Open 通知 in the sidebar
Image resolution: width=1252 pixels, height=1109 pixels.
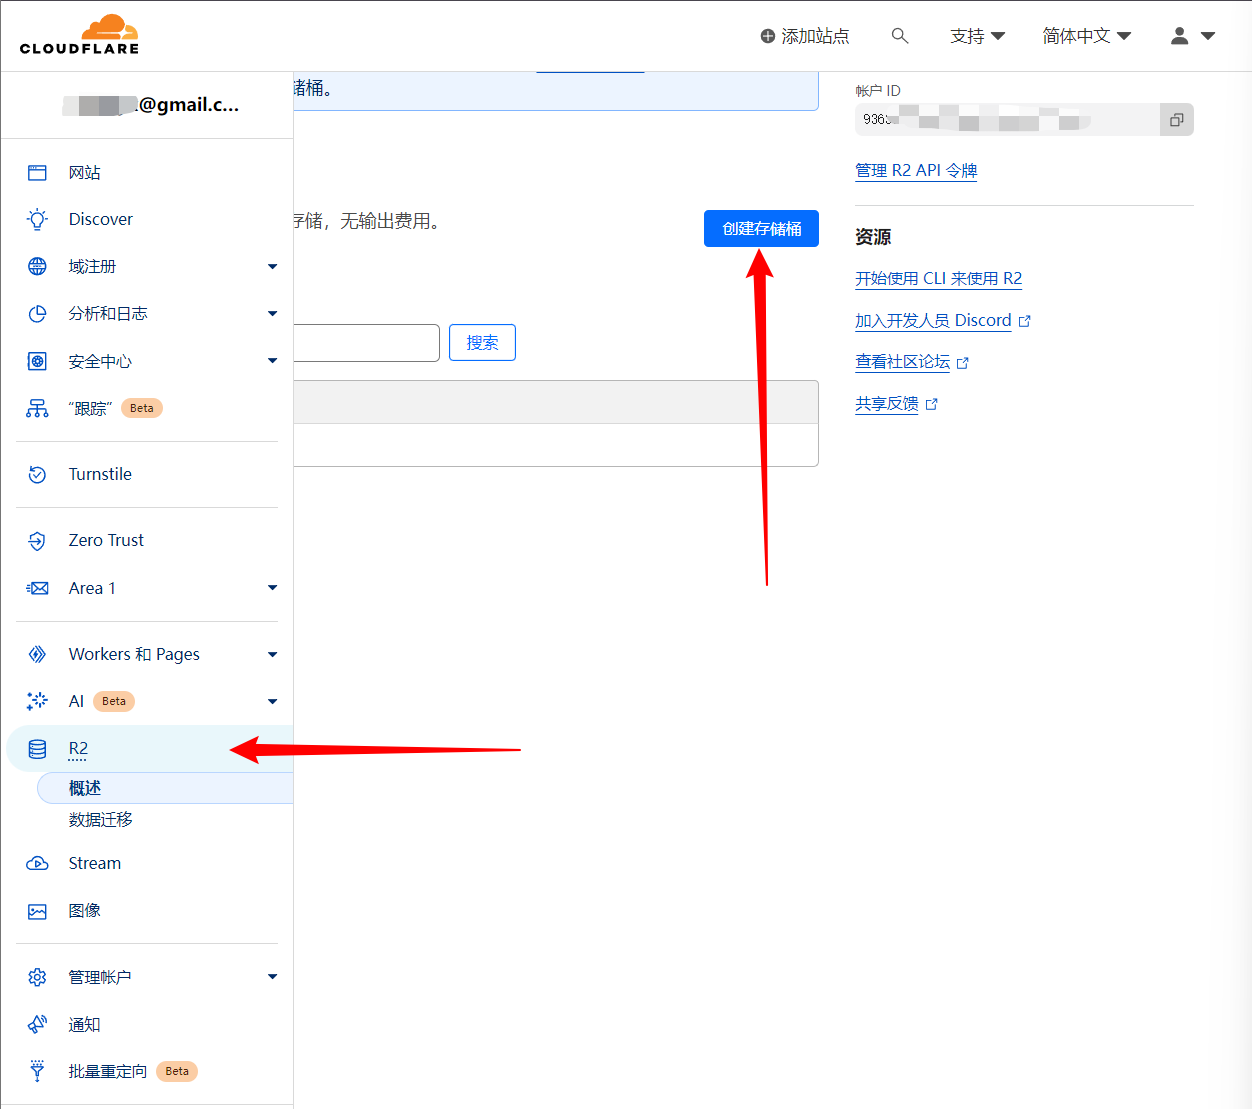click(x=84, y=1024)
